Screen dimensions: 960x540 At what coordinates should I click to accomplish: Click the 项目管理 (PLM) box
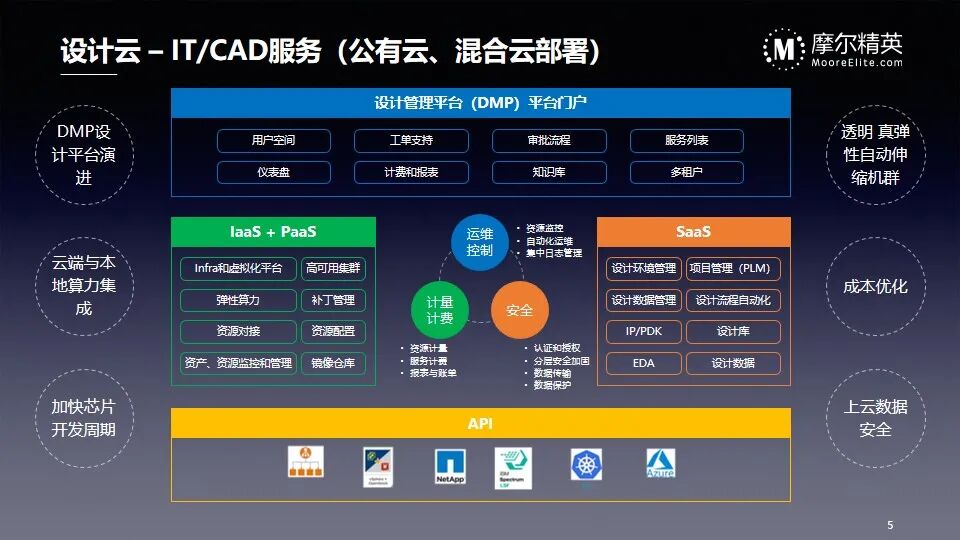click(x=733, y=269)
